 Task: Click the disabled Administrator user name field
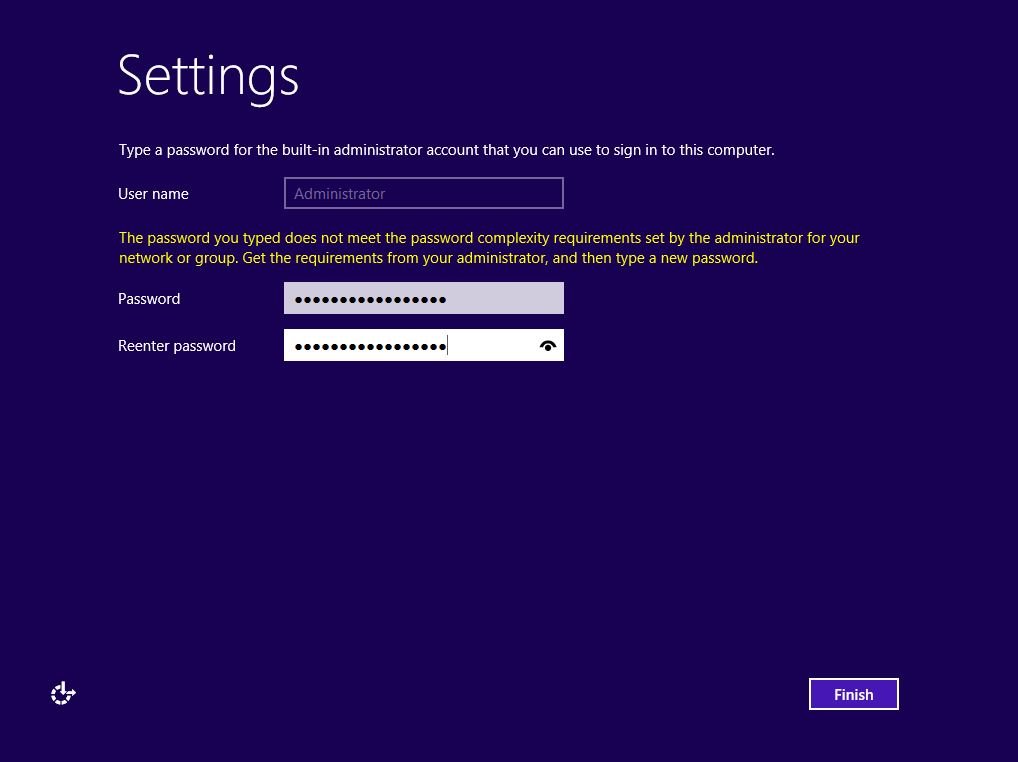click(423, 193)
